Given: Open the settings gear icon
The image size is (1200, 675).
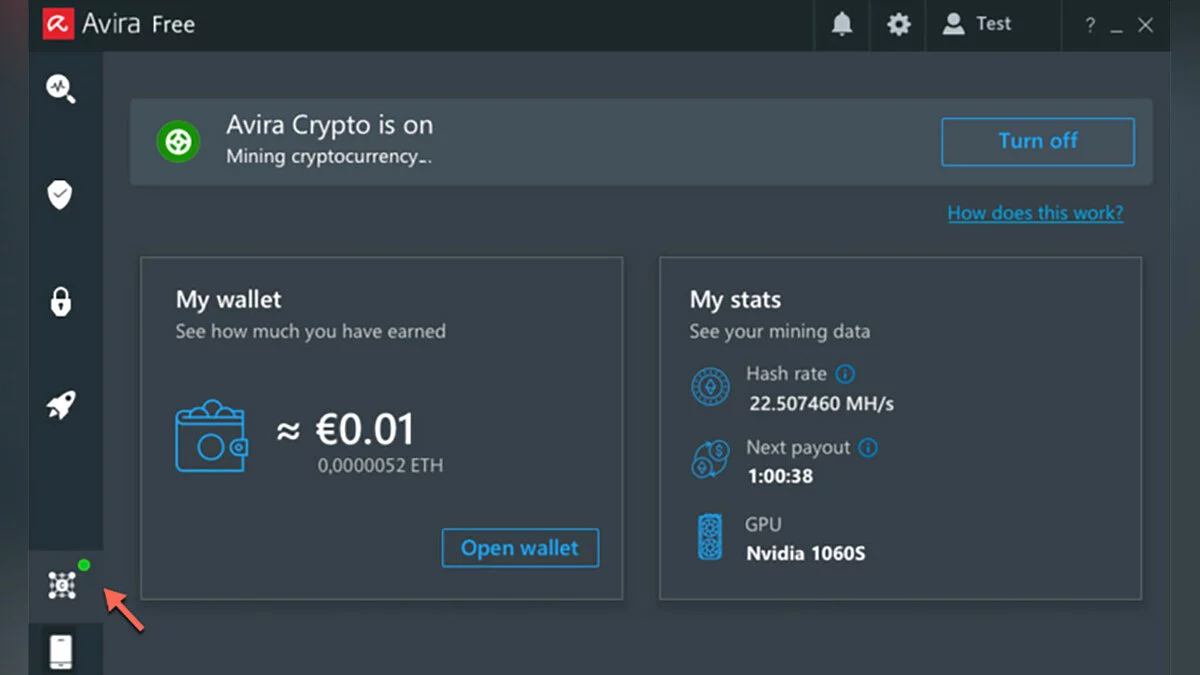Looking at the screenshot, I should (x=899, y=25).
